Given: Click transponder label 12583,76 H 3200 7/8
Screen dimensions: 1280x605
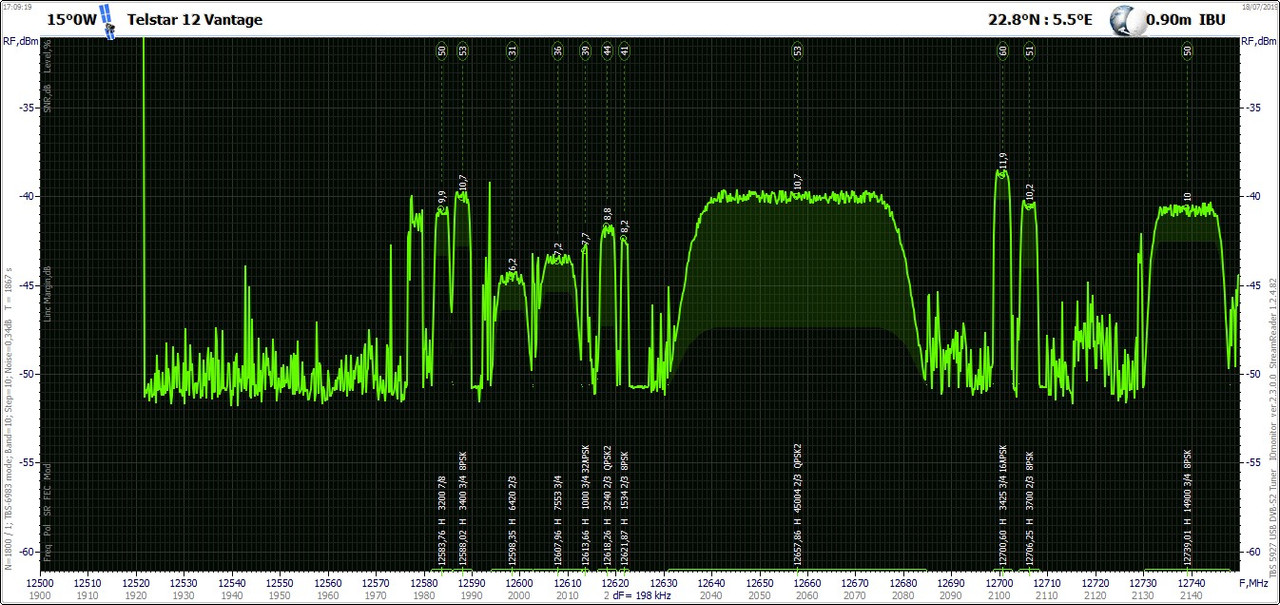Looking at the screenshot, I should [442, 521].
